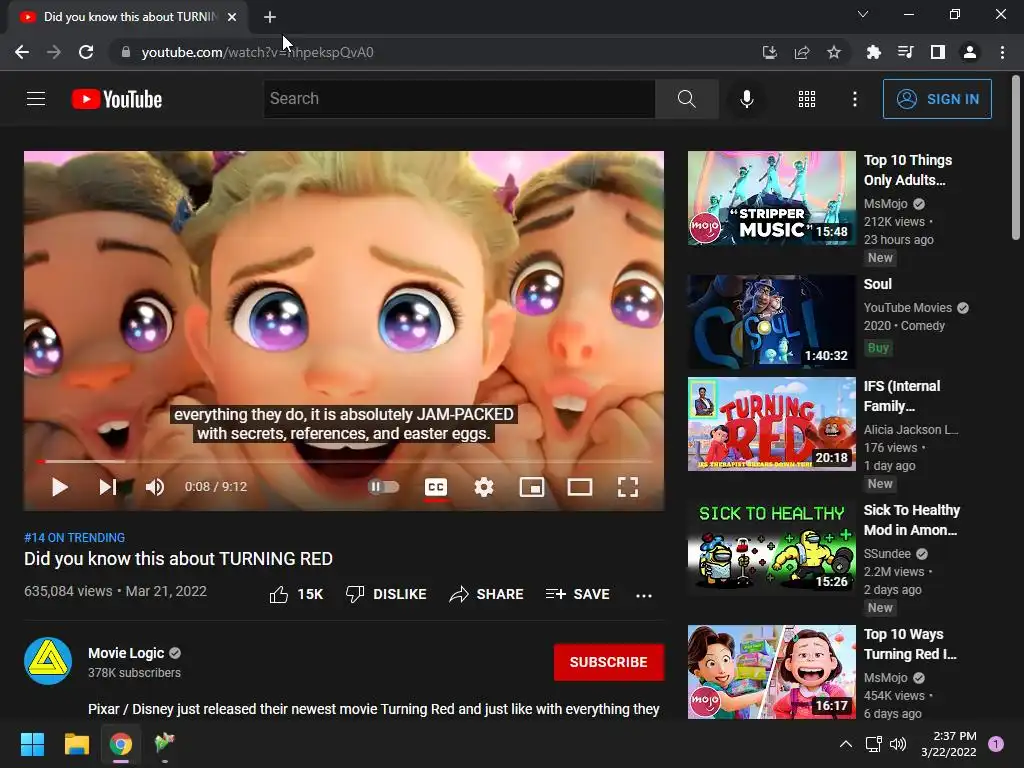1024x768 pixels.
Task: Mute the video volume
Action: [x=155, y=487]
